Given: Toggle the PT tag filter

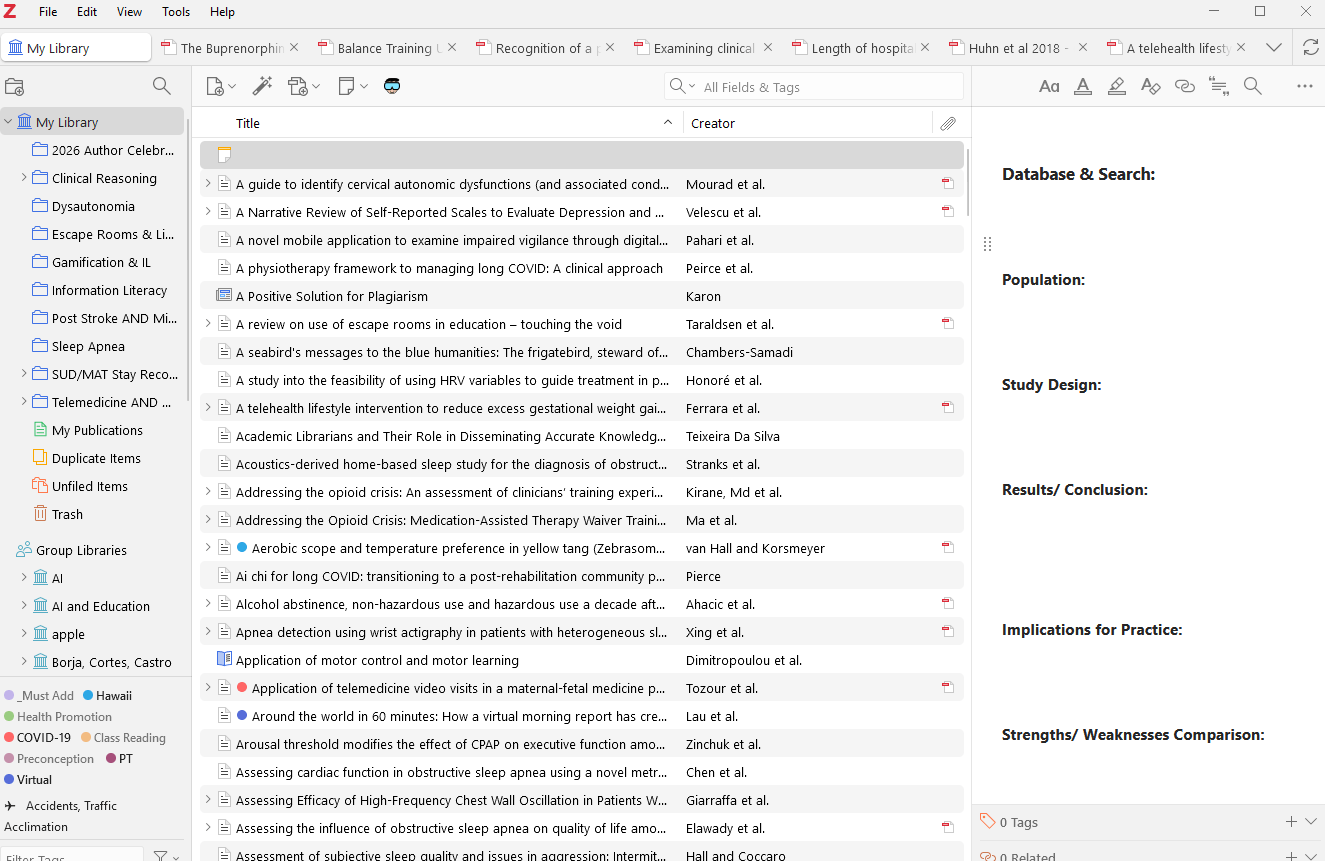Looking at the screenshot, I should click(120, 758).
